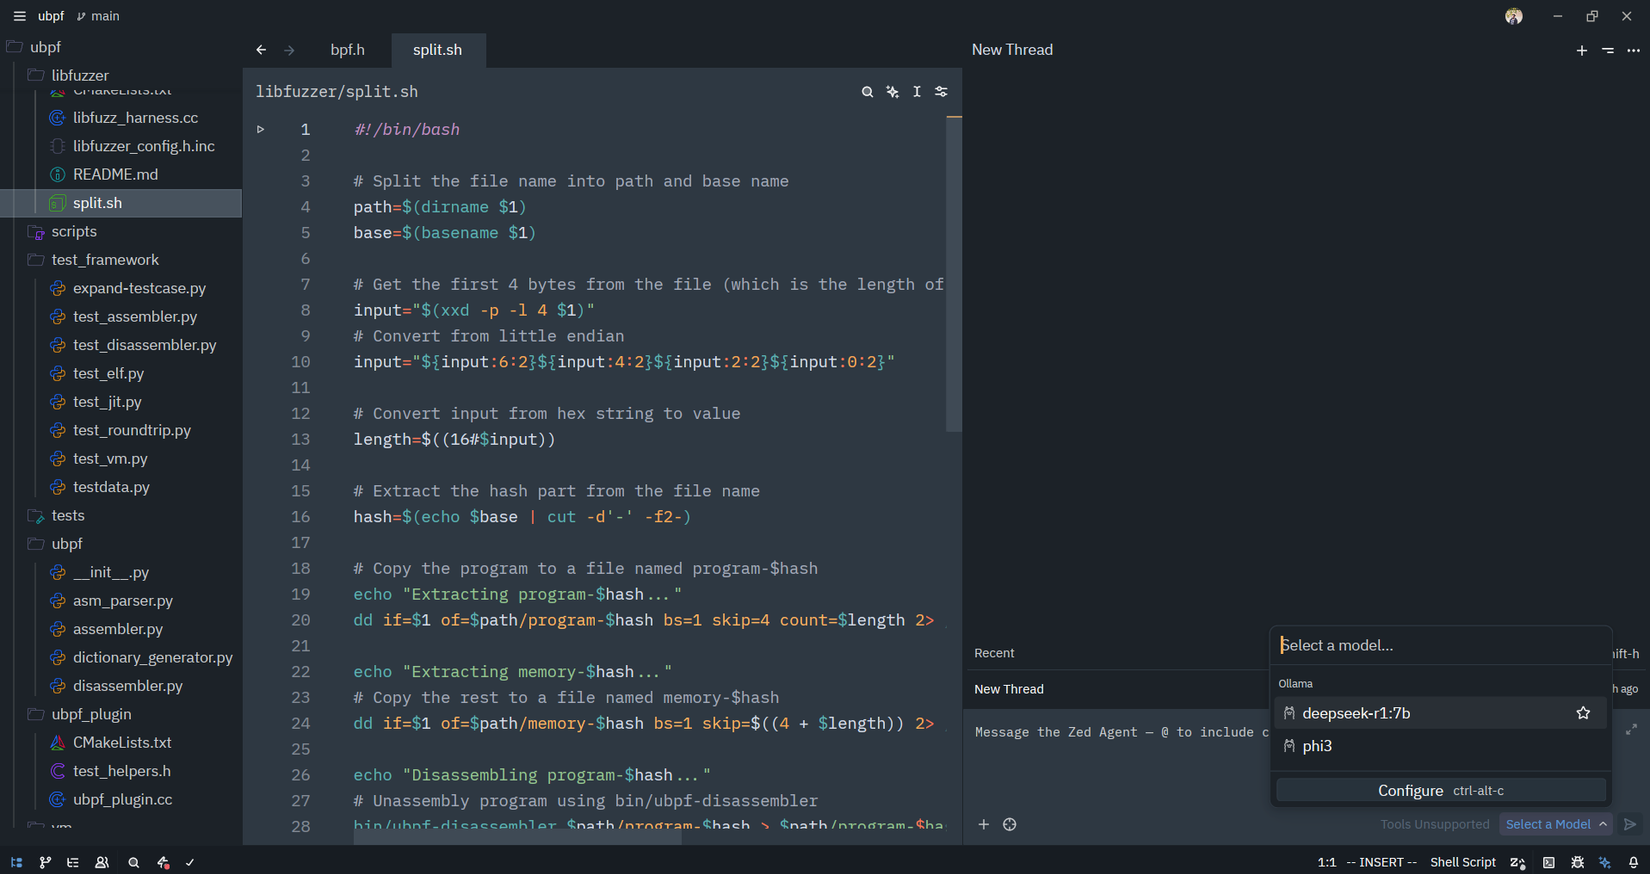Expand the scripts folder
This screenshot has height=874, width=1650.
click(x=74, y=231)
